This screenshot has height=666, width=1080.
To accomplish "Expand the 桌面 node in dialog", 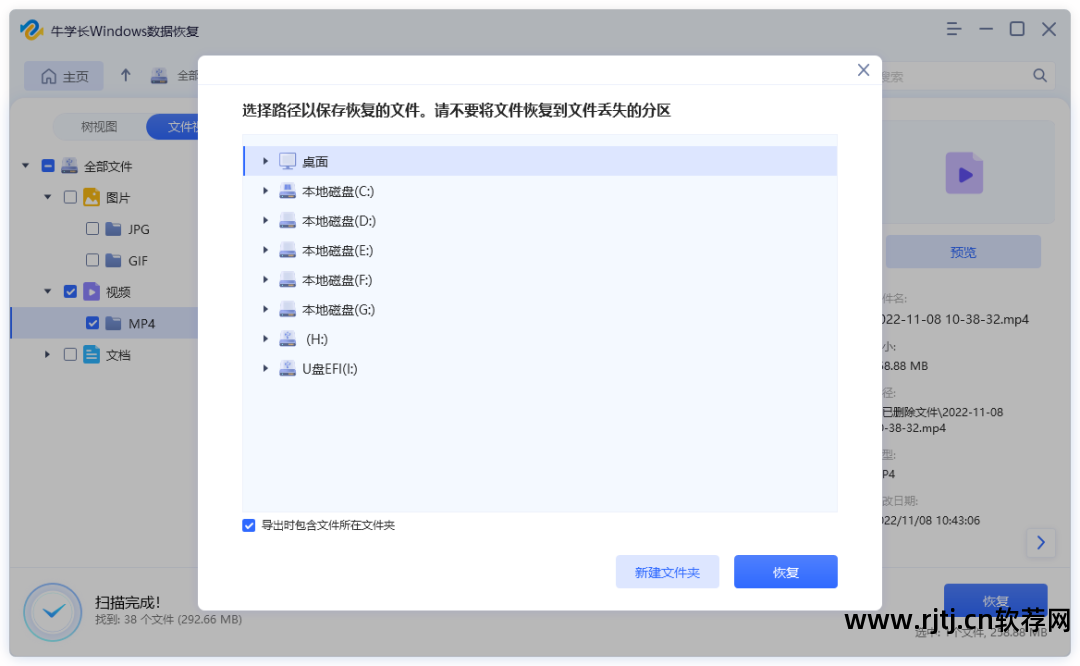I will (265, 161).
